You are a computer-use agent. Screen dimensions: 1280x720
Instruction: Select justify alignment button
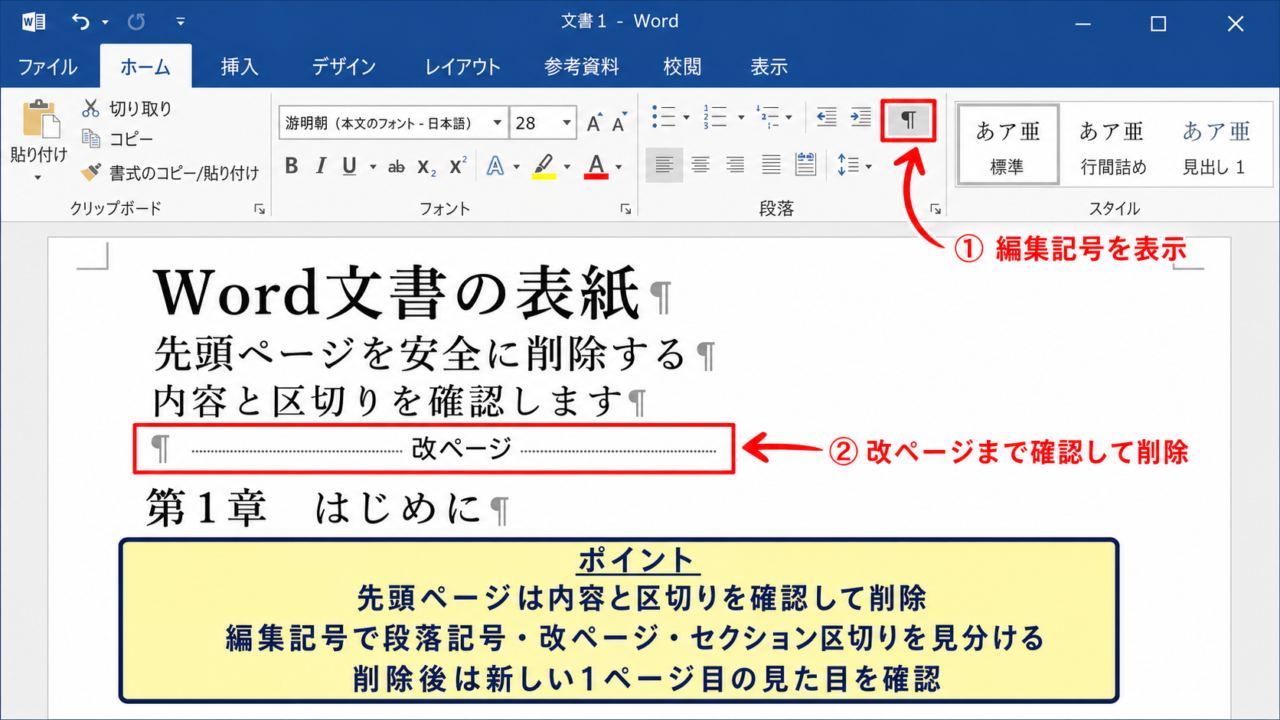[771, 165]
